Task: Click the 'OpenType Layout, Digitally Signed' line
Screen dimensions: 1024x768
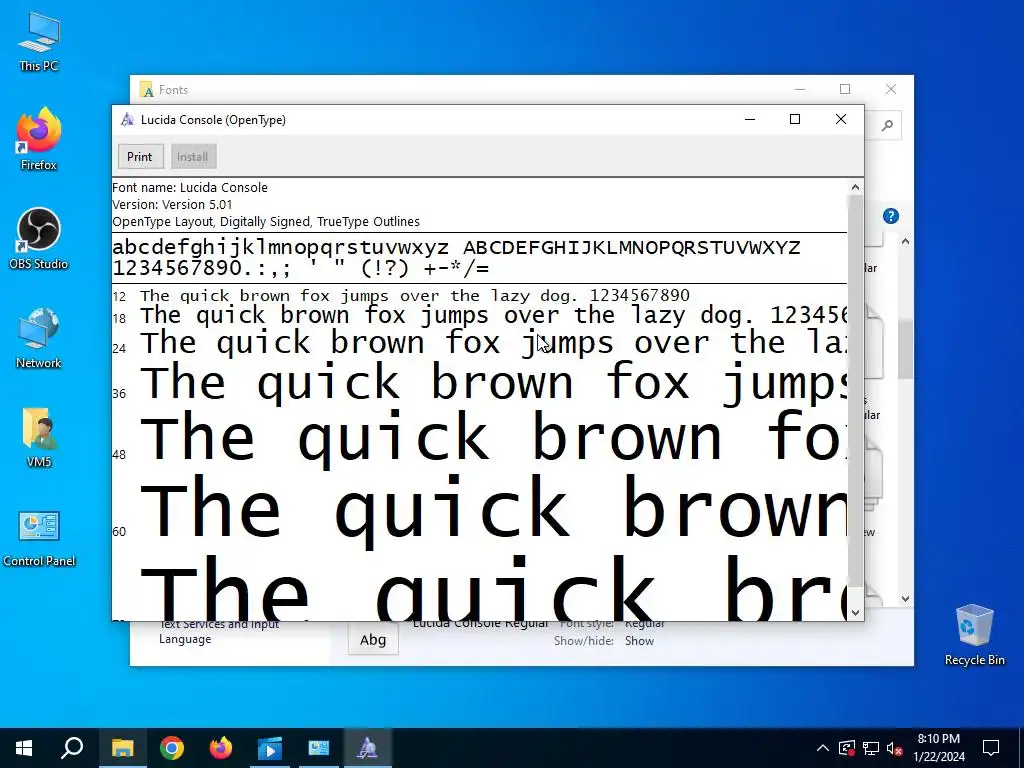Action: coord(266,221)
